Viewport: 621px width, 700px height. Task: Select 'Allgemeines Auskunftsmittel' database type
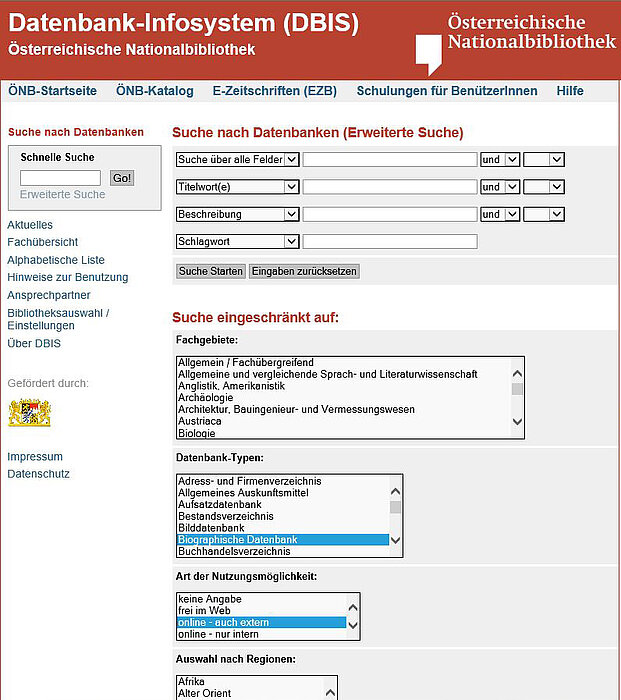click(x=283, y=493)
